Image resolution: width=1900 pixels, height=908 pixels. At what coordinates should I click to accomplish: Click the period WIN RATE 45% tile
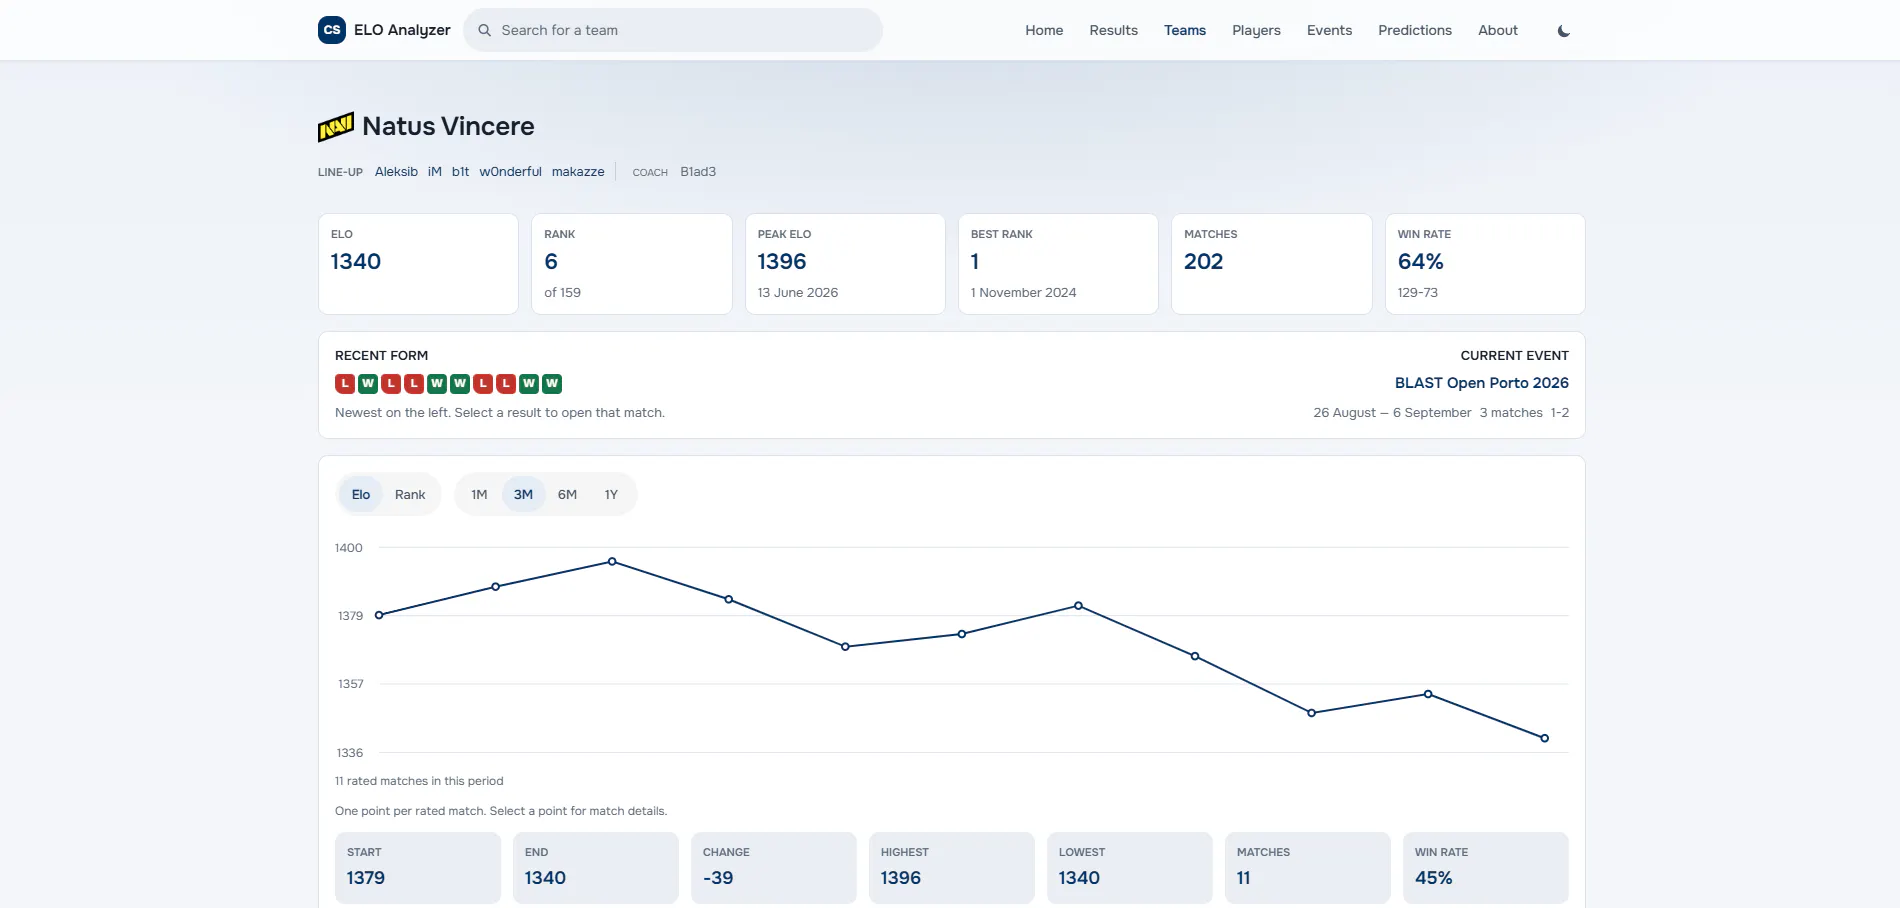(x=1486, y=868)
